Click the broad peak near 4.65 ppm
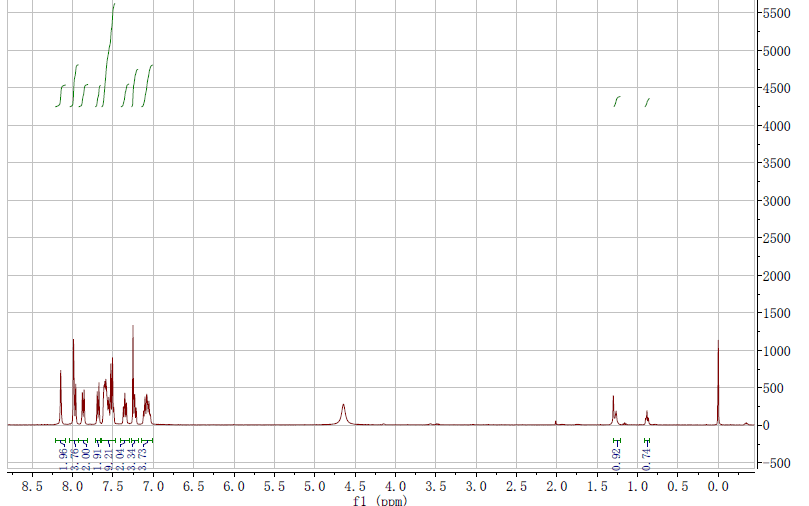 [x=343, y=414]
